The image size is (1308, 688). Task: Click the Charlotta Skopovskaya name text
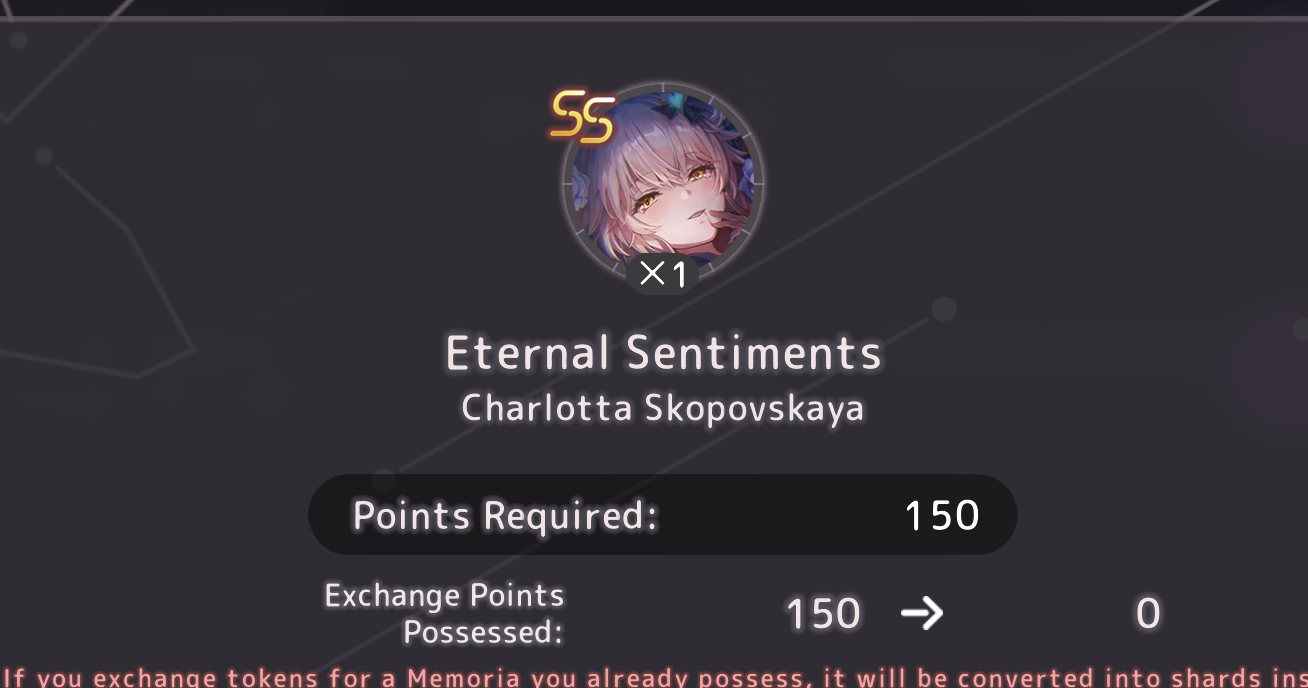(x=663, y=408)
